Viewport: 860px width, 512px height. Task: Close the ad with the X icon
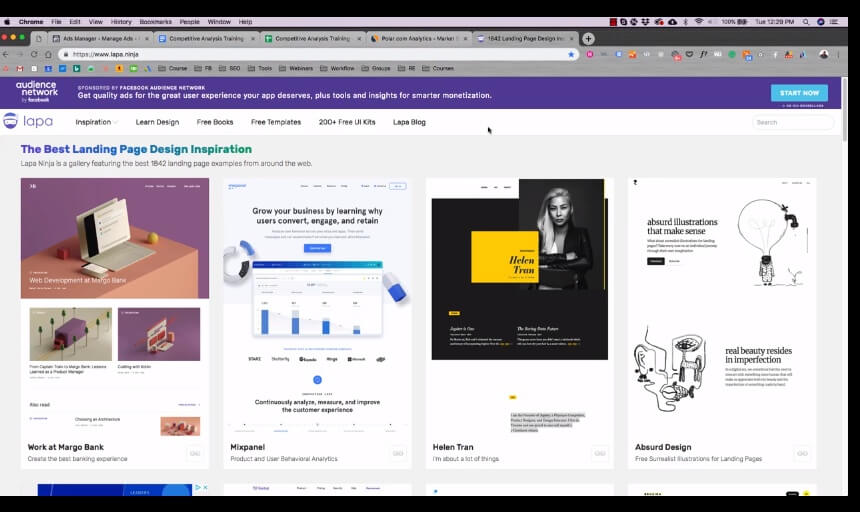point(206,487)
